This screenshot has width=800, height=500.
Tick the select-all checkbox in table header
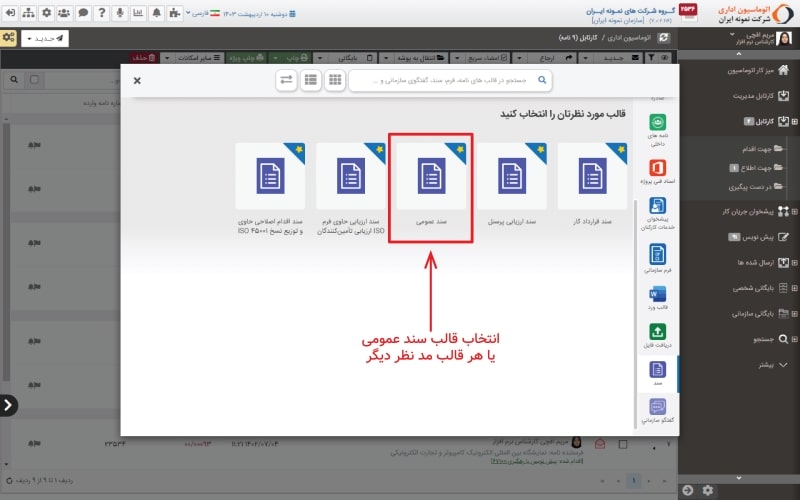click(34, 80)
